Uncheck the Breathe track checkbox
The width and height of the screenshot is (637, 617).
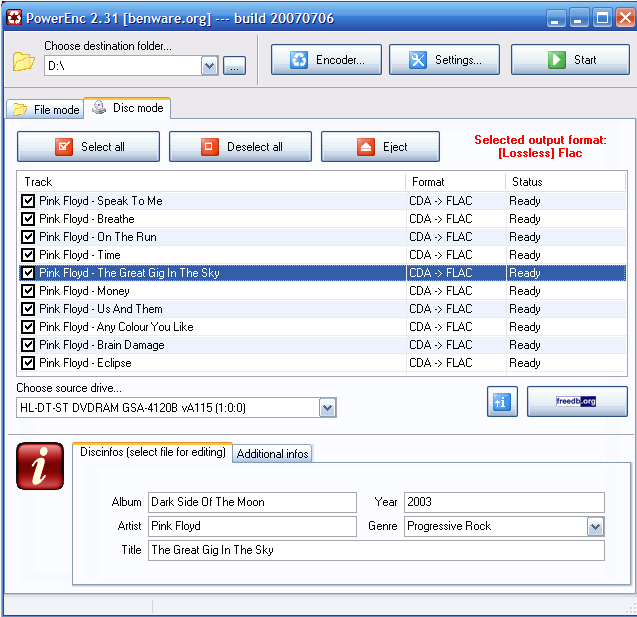tap(28, 219)
